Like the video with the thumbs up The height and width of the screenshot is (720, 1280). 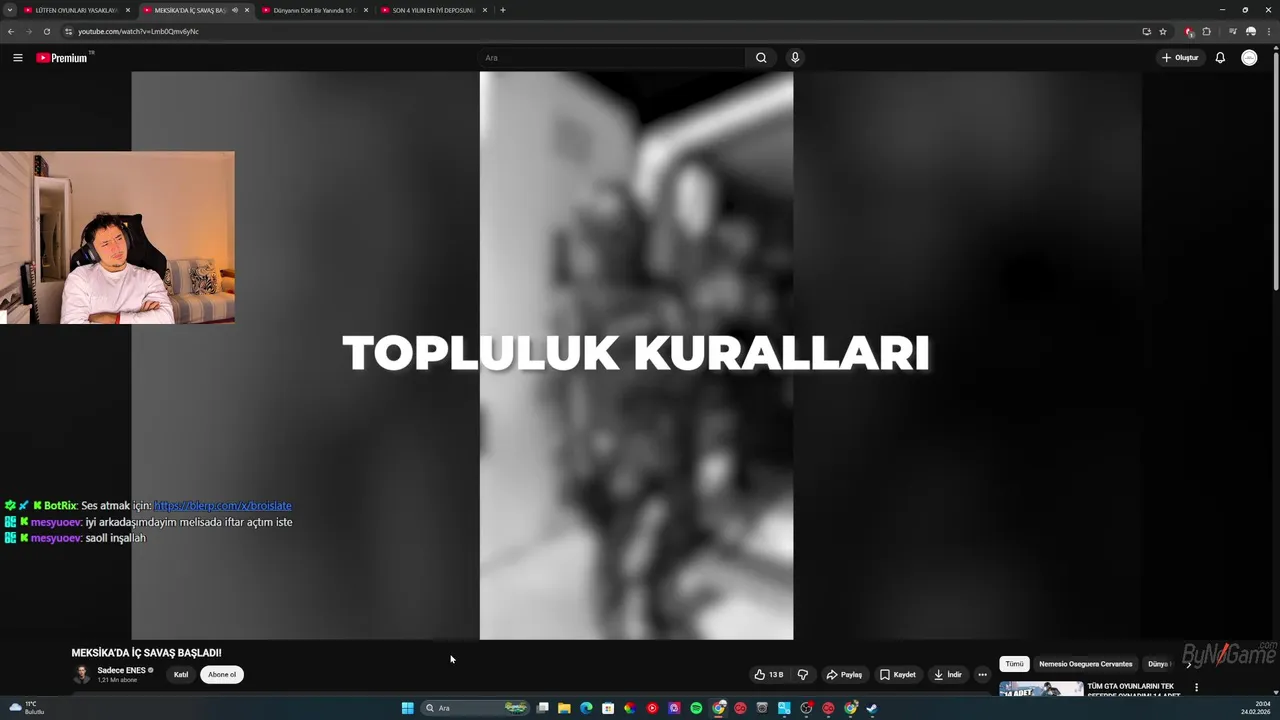[769, 675]
